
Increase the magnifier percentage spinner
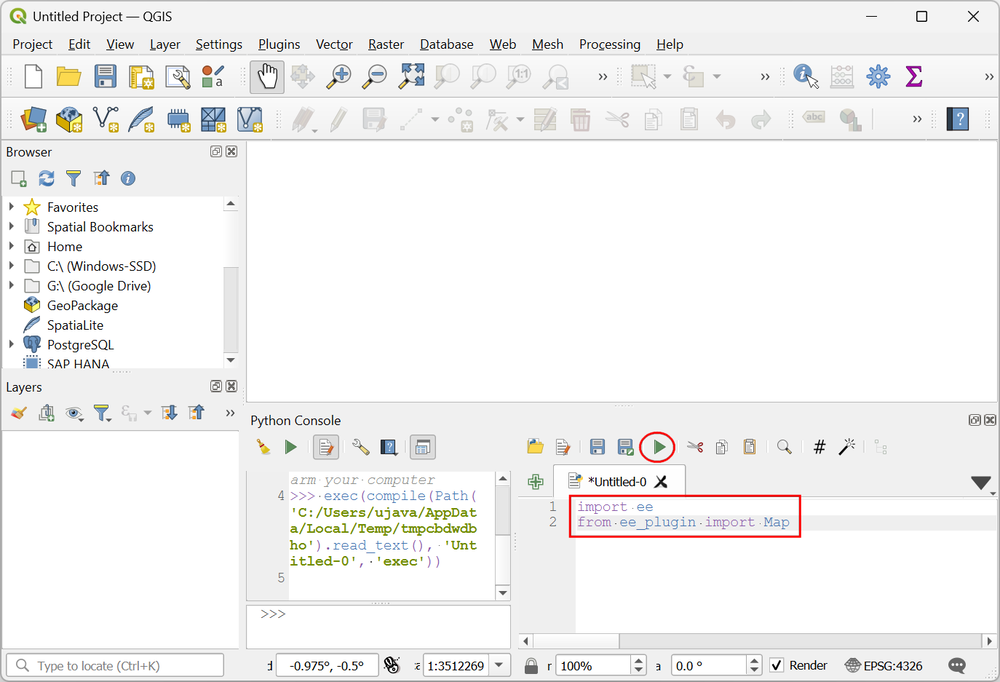(x=639, y=661)
